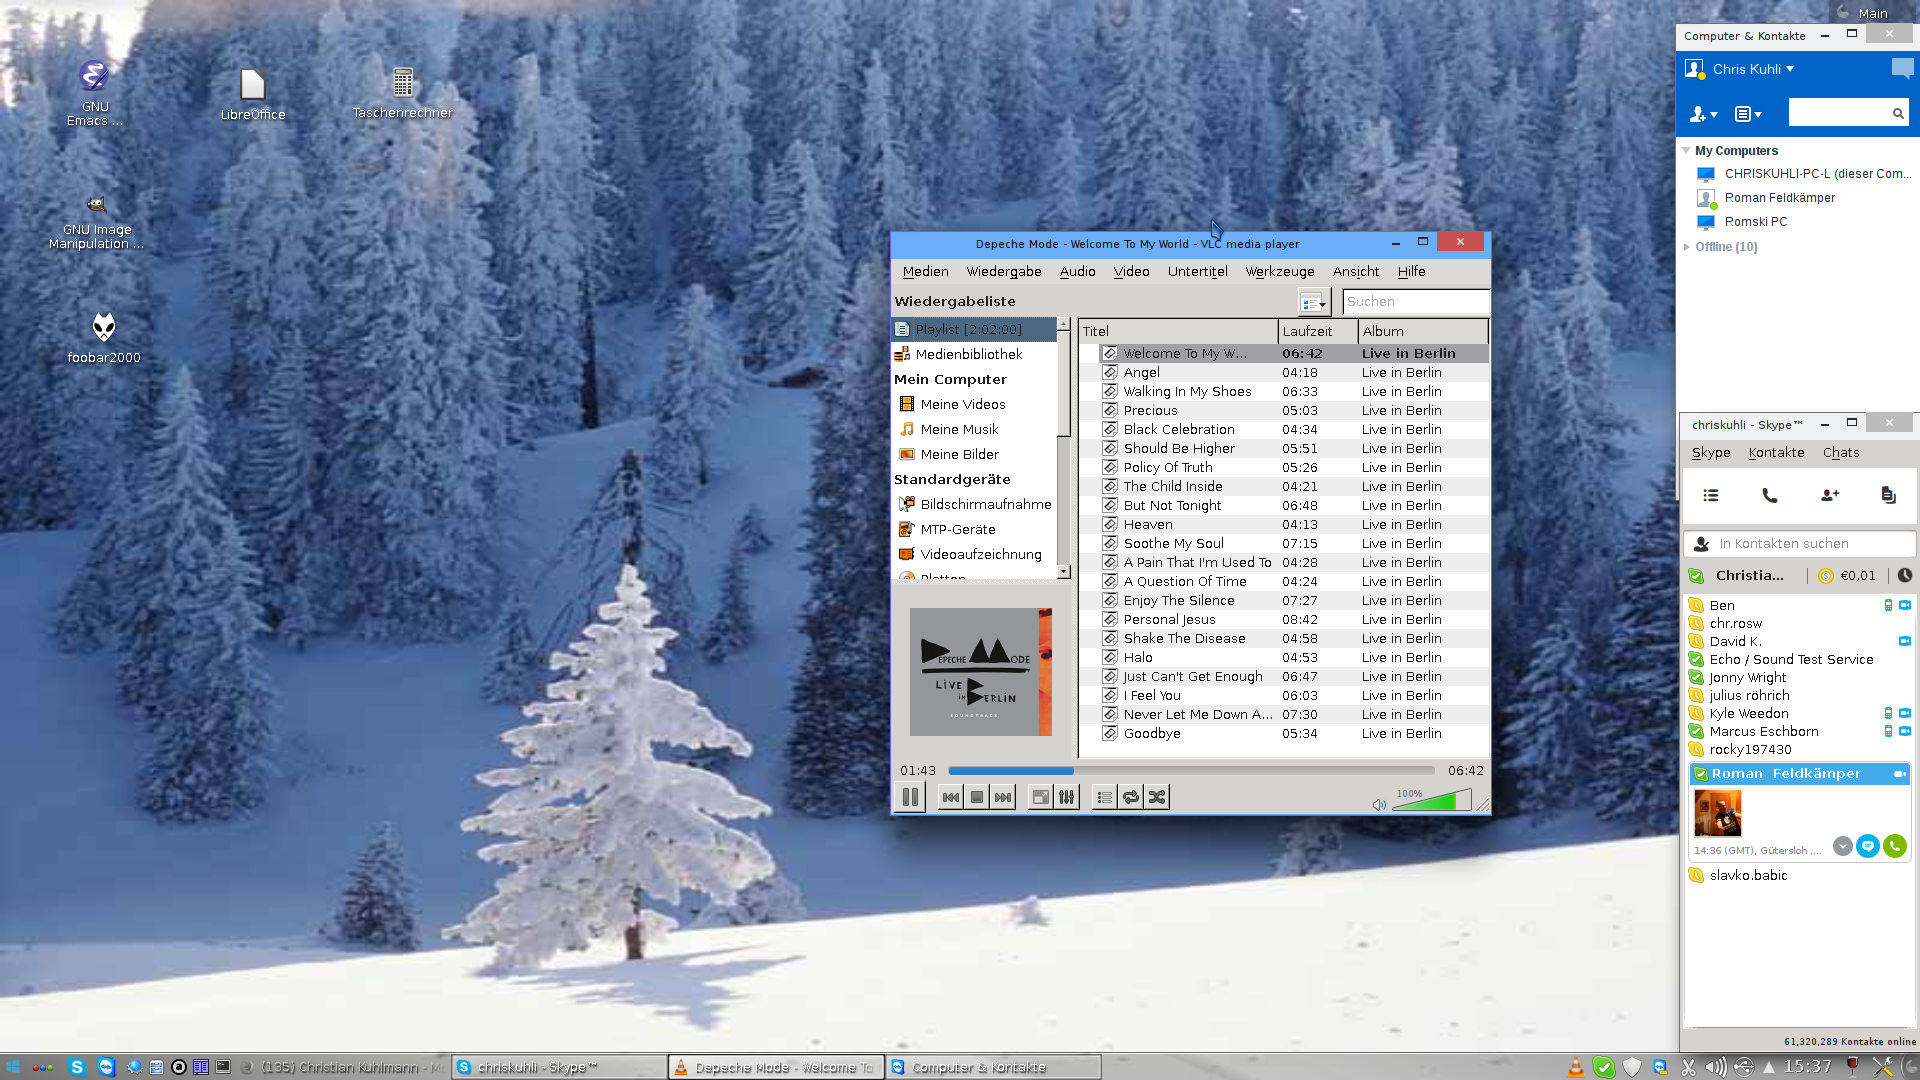Screen dimensions: 1920x1080
Task: Toggle loop/repeat mode
Action: tap(1130, 797)
